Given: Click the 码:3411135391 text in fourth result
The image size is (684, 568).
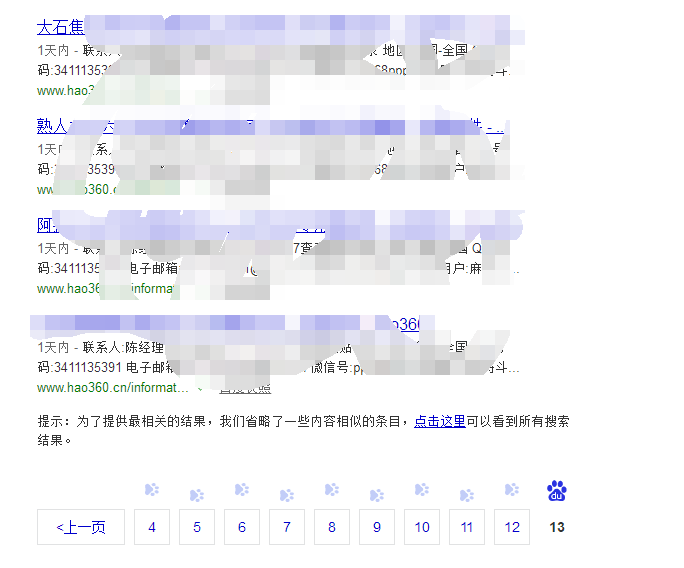Looking at the screenshot, I should 79,367.
